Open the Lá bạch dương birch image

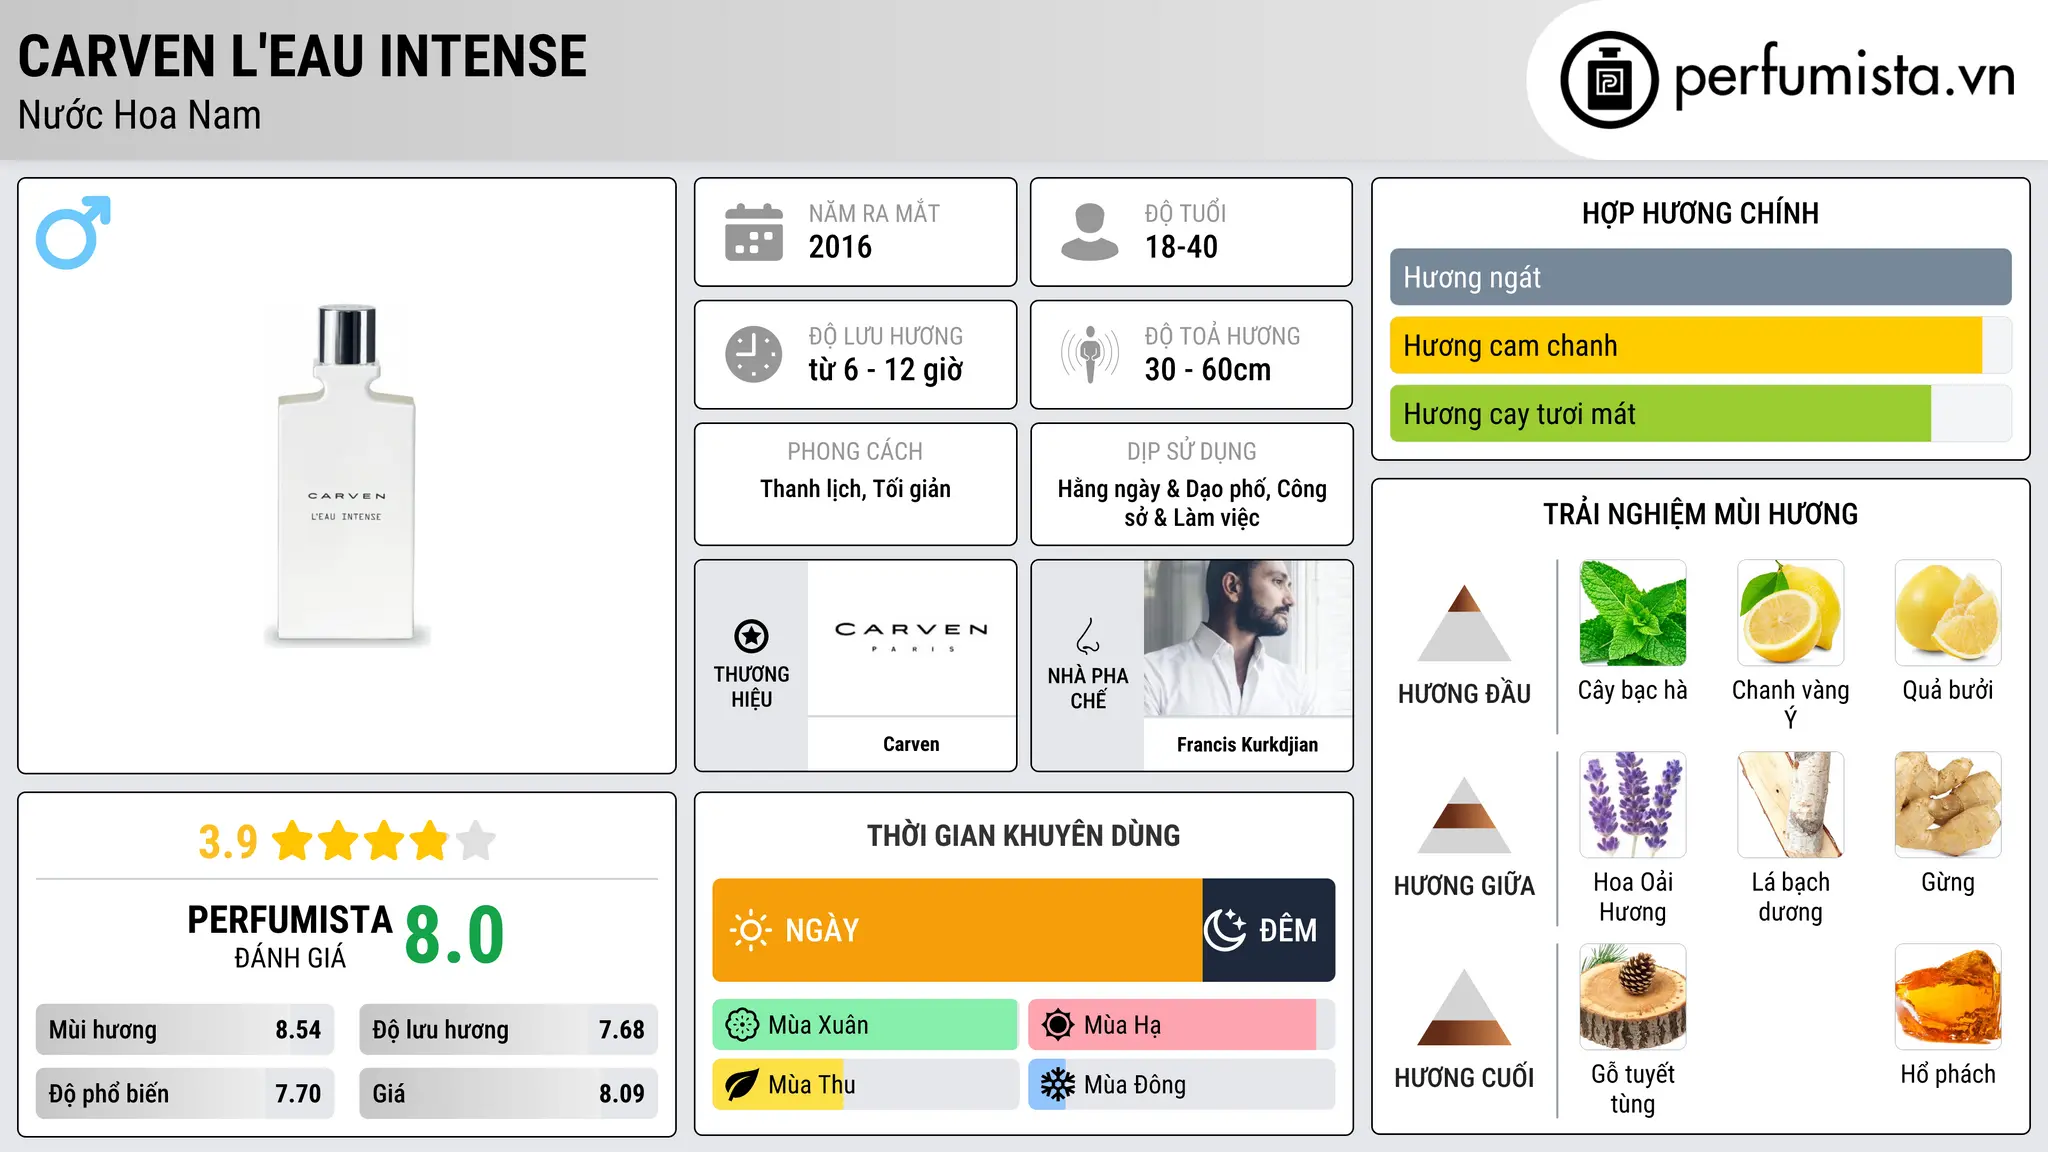pyautogui.click(x=1791, y=805)
